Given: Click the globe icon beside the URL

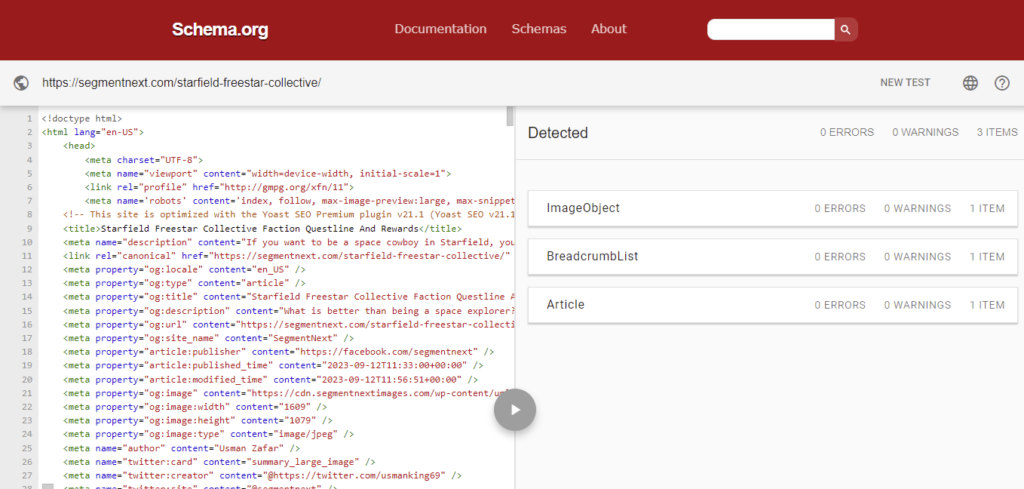Looking at the screenshot, I should pyautogui.click(x=21, y=83).
